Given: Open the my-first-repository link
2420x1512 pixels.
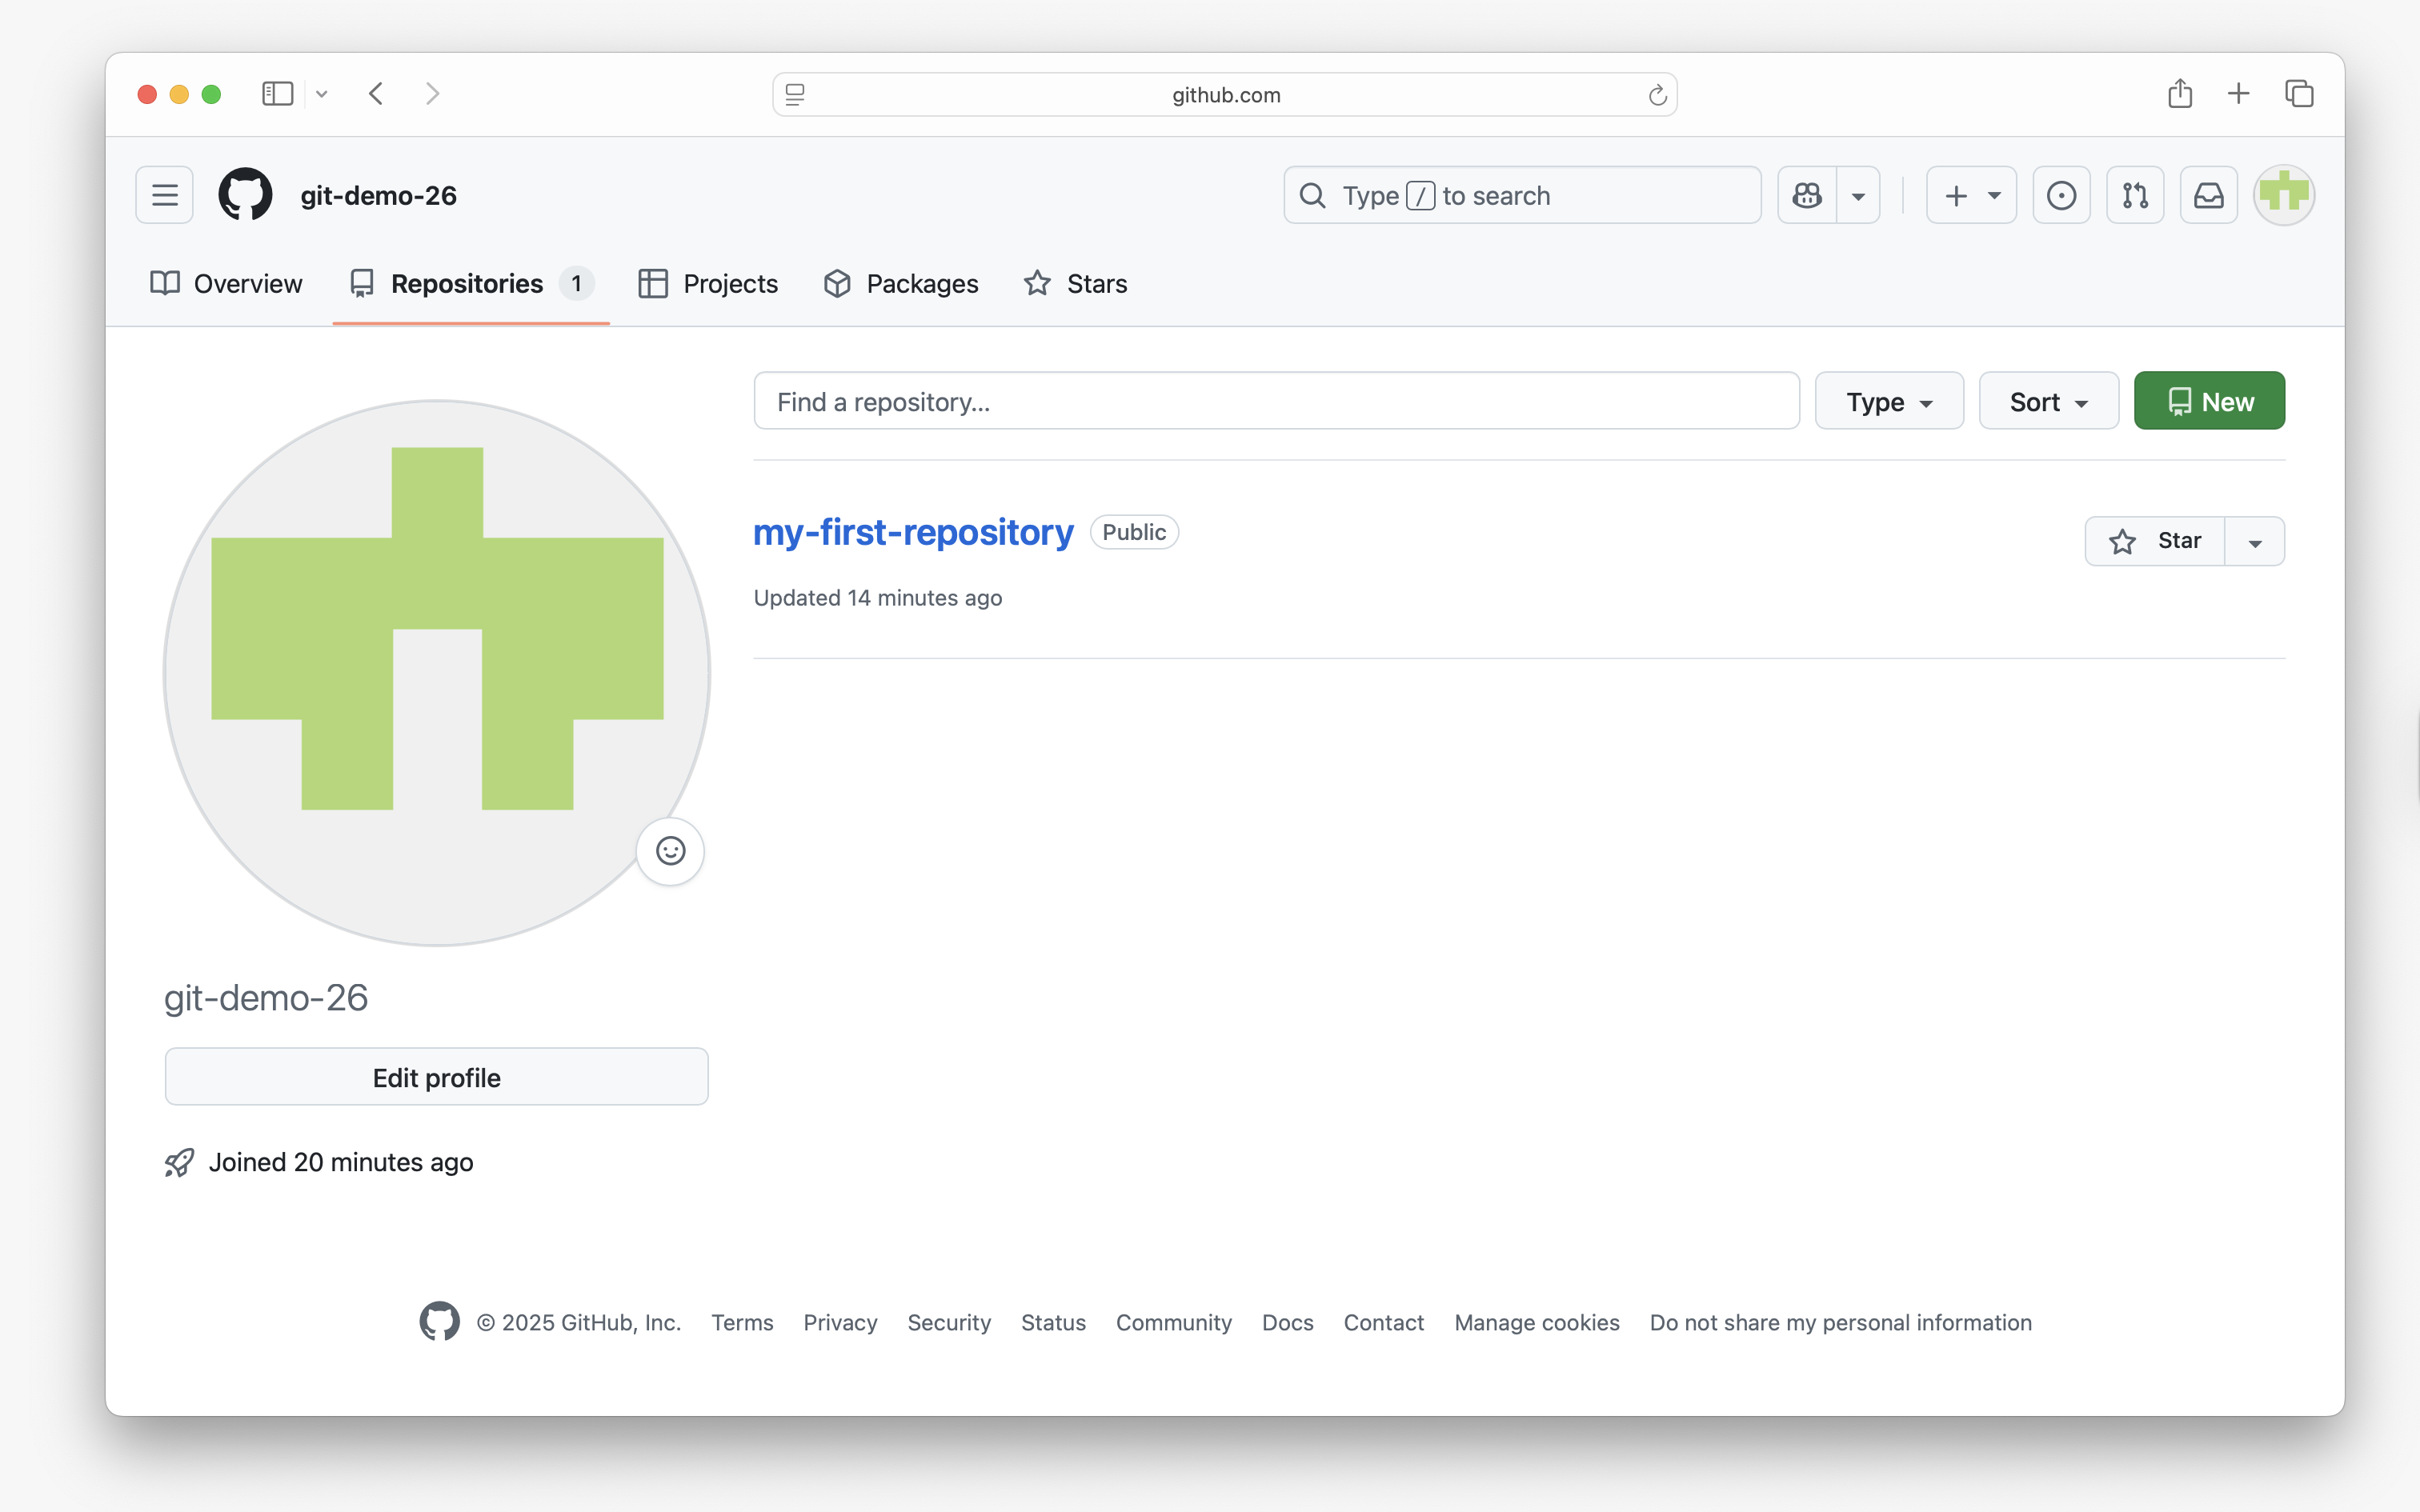Looking at the screenshot, I should coord(912,532).
